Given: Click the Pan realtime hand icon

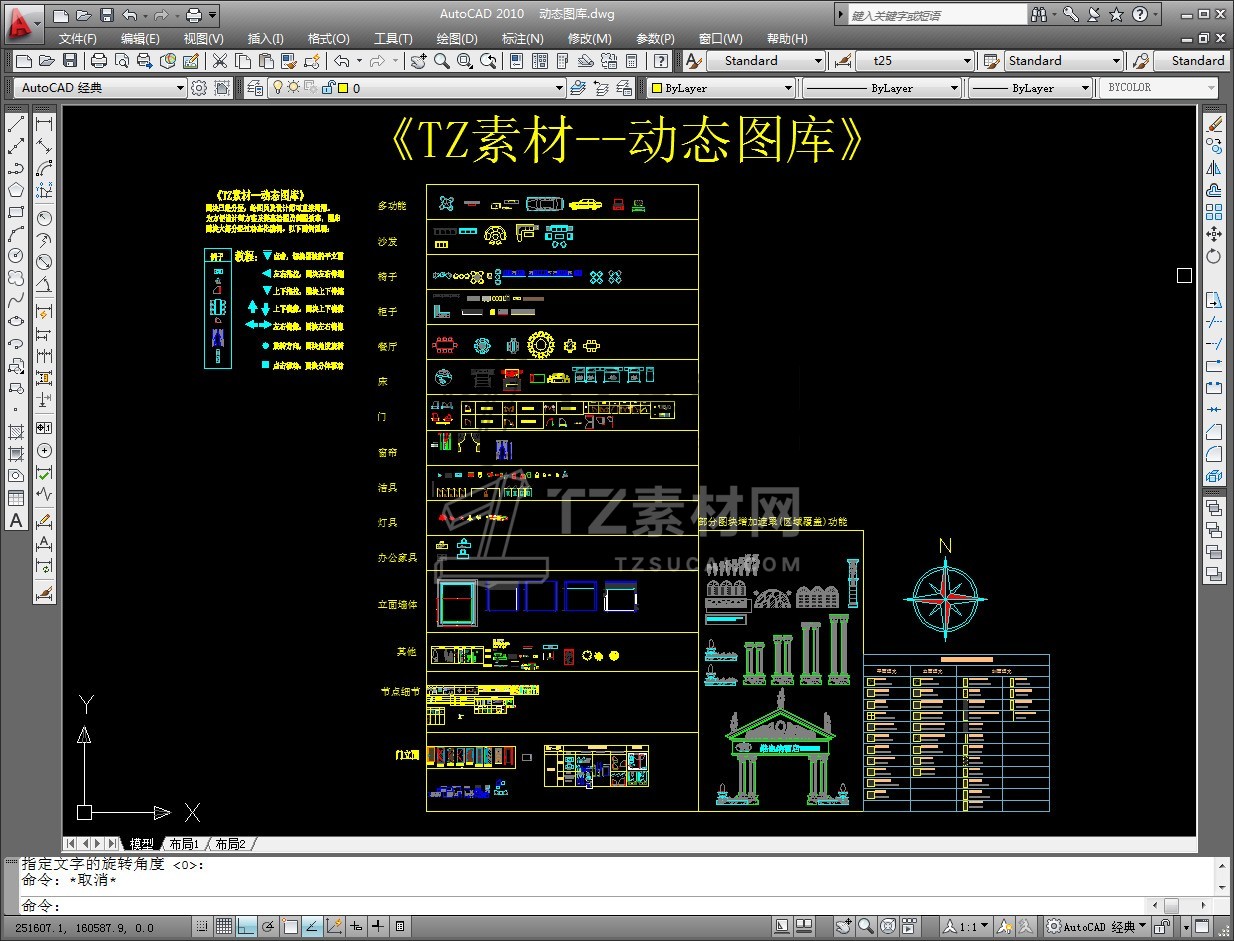Looking at the screenshot, I should 418,61.
